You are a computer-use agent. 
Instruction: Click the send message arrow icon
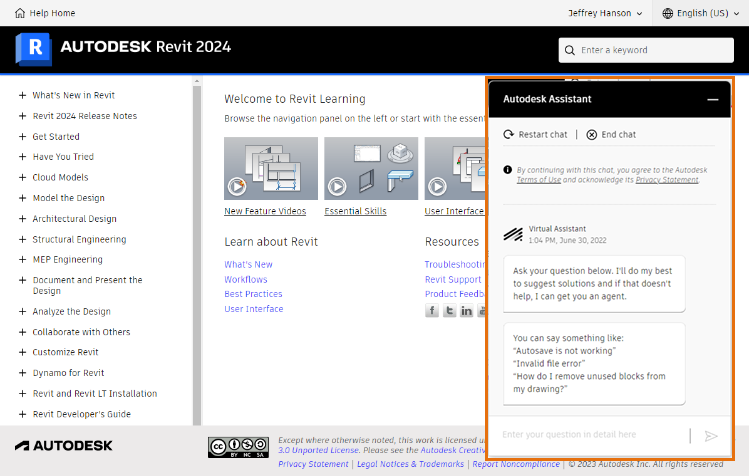711,436
